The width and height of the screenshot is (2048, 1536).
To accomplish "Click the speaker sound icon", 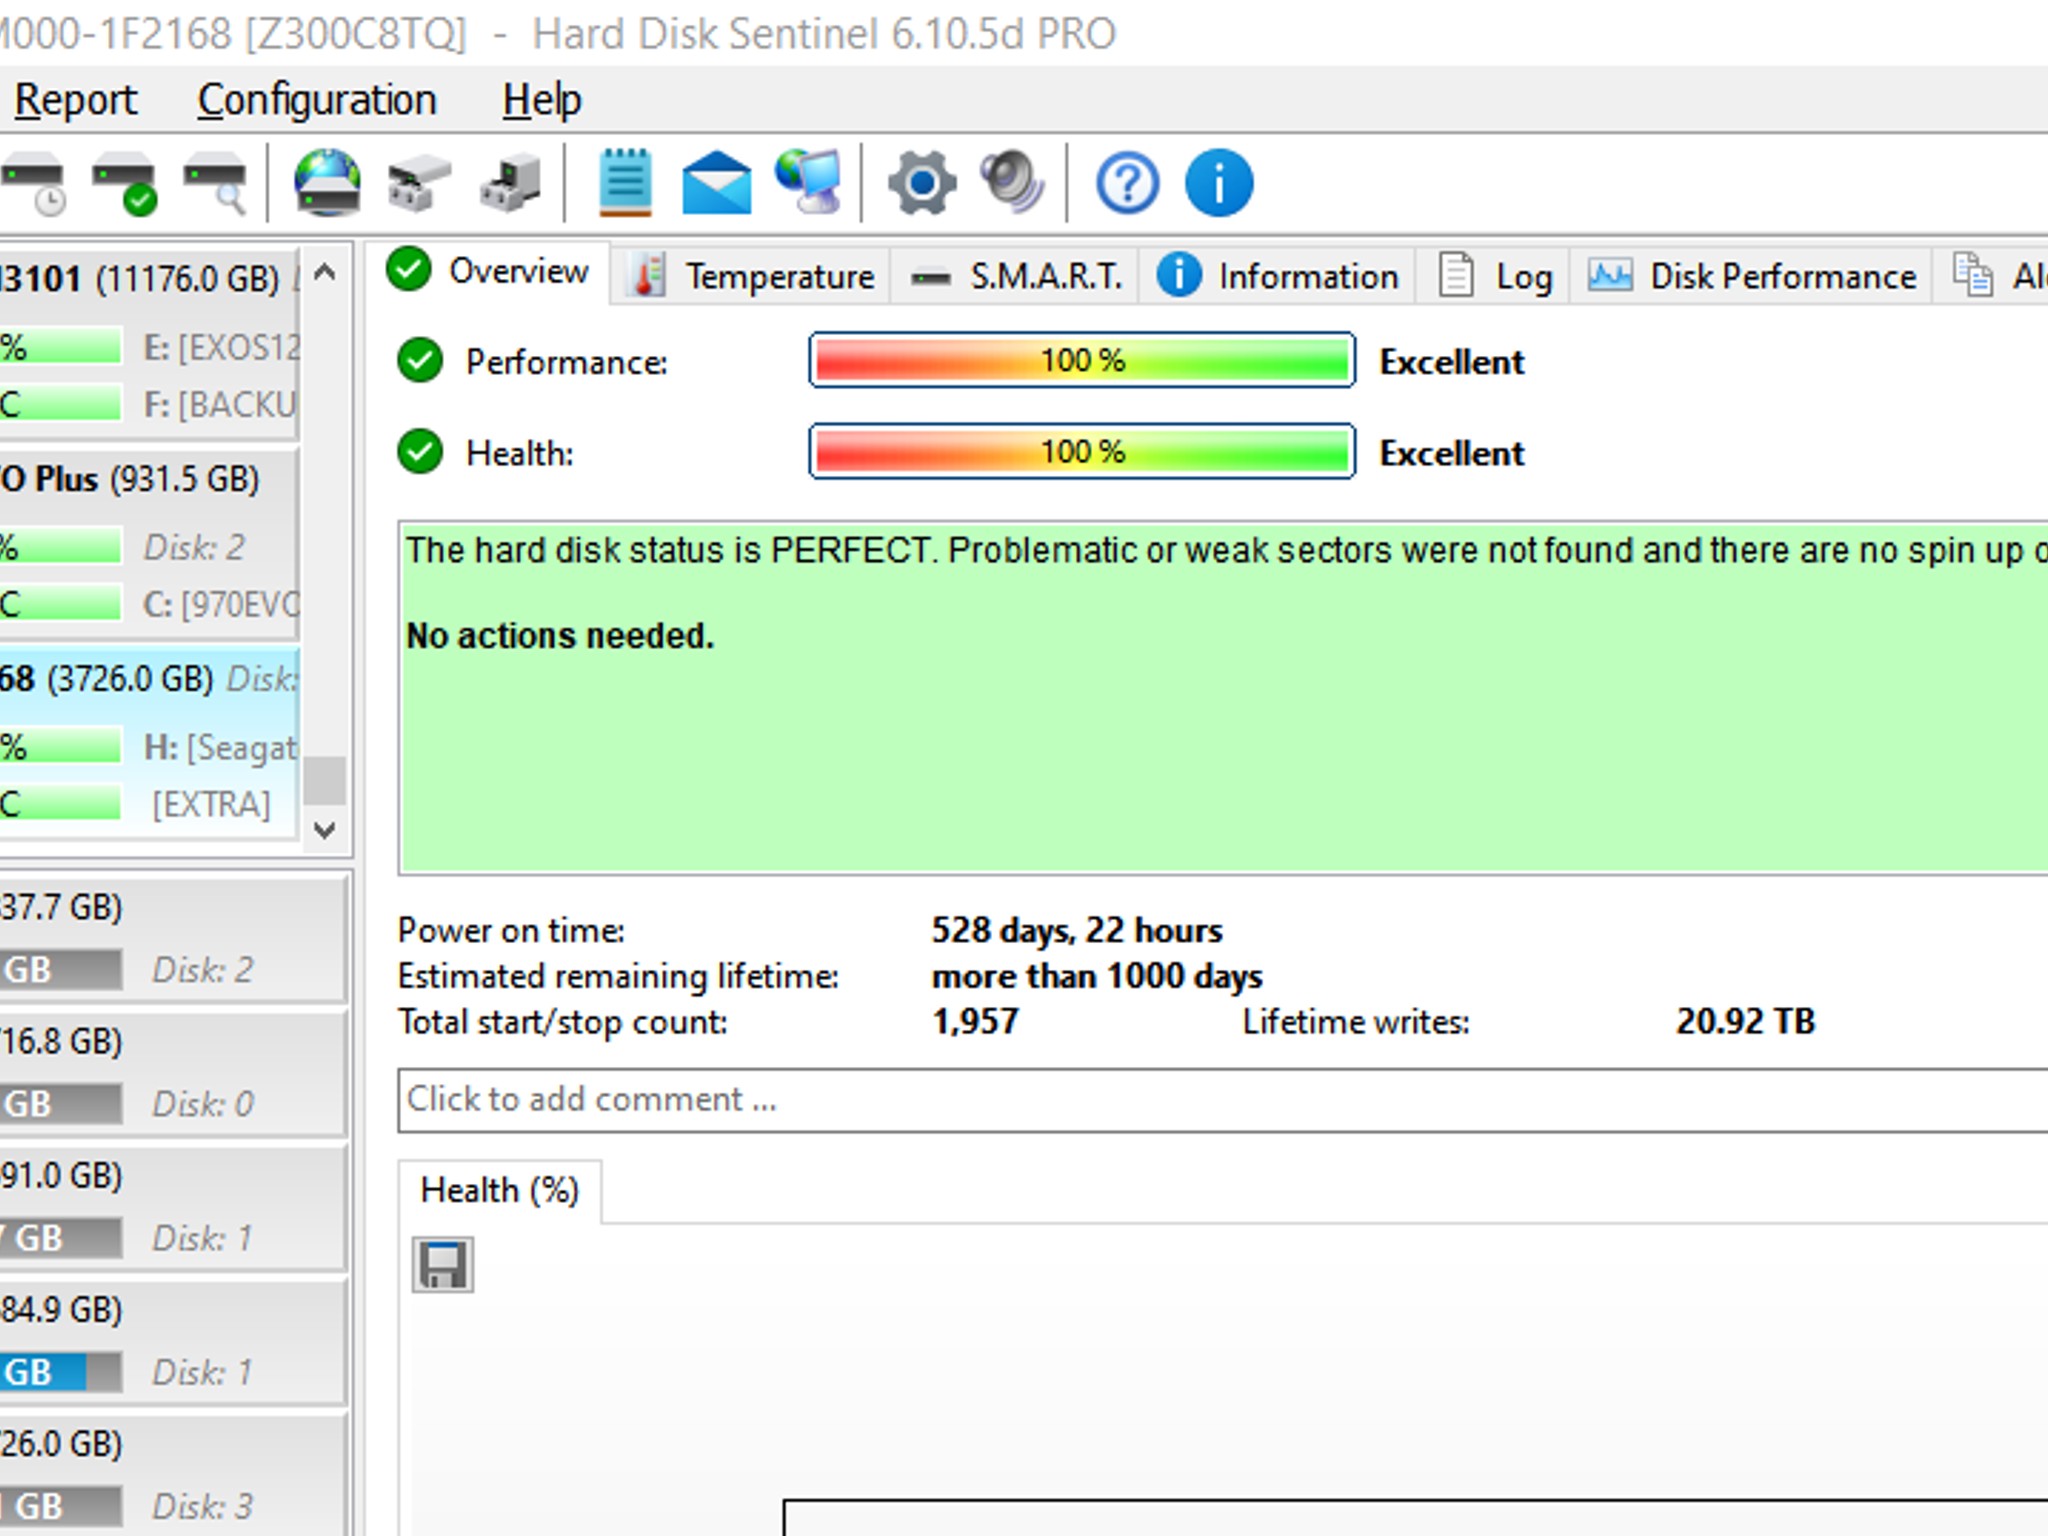I will pyautogui.click(x=1012, y=183).
